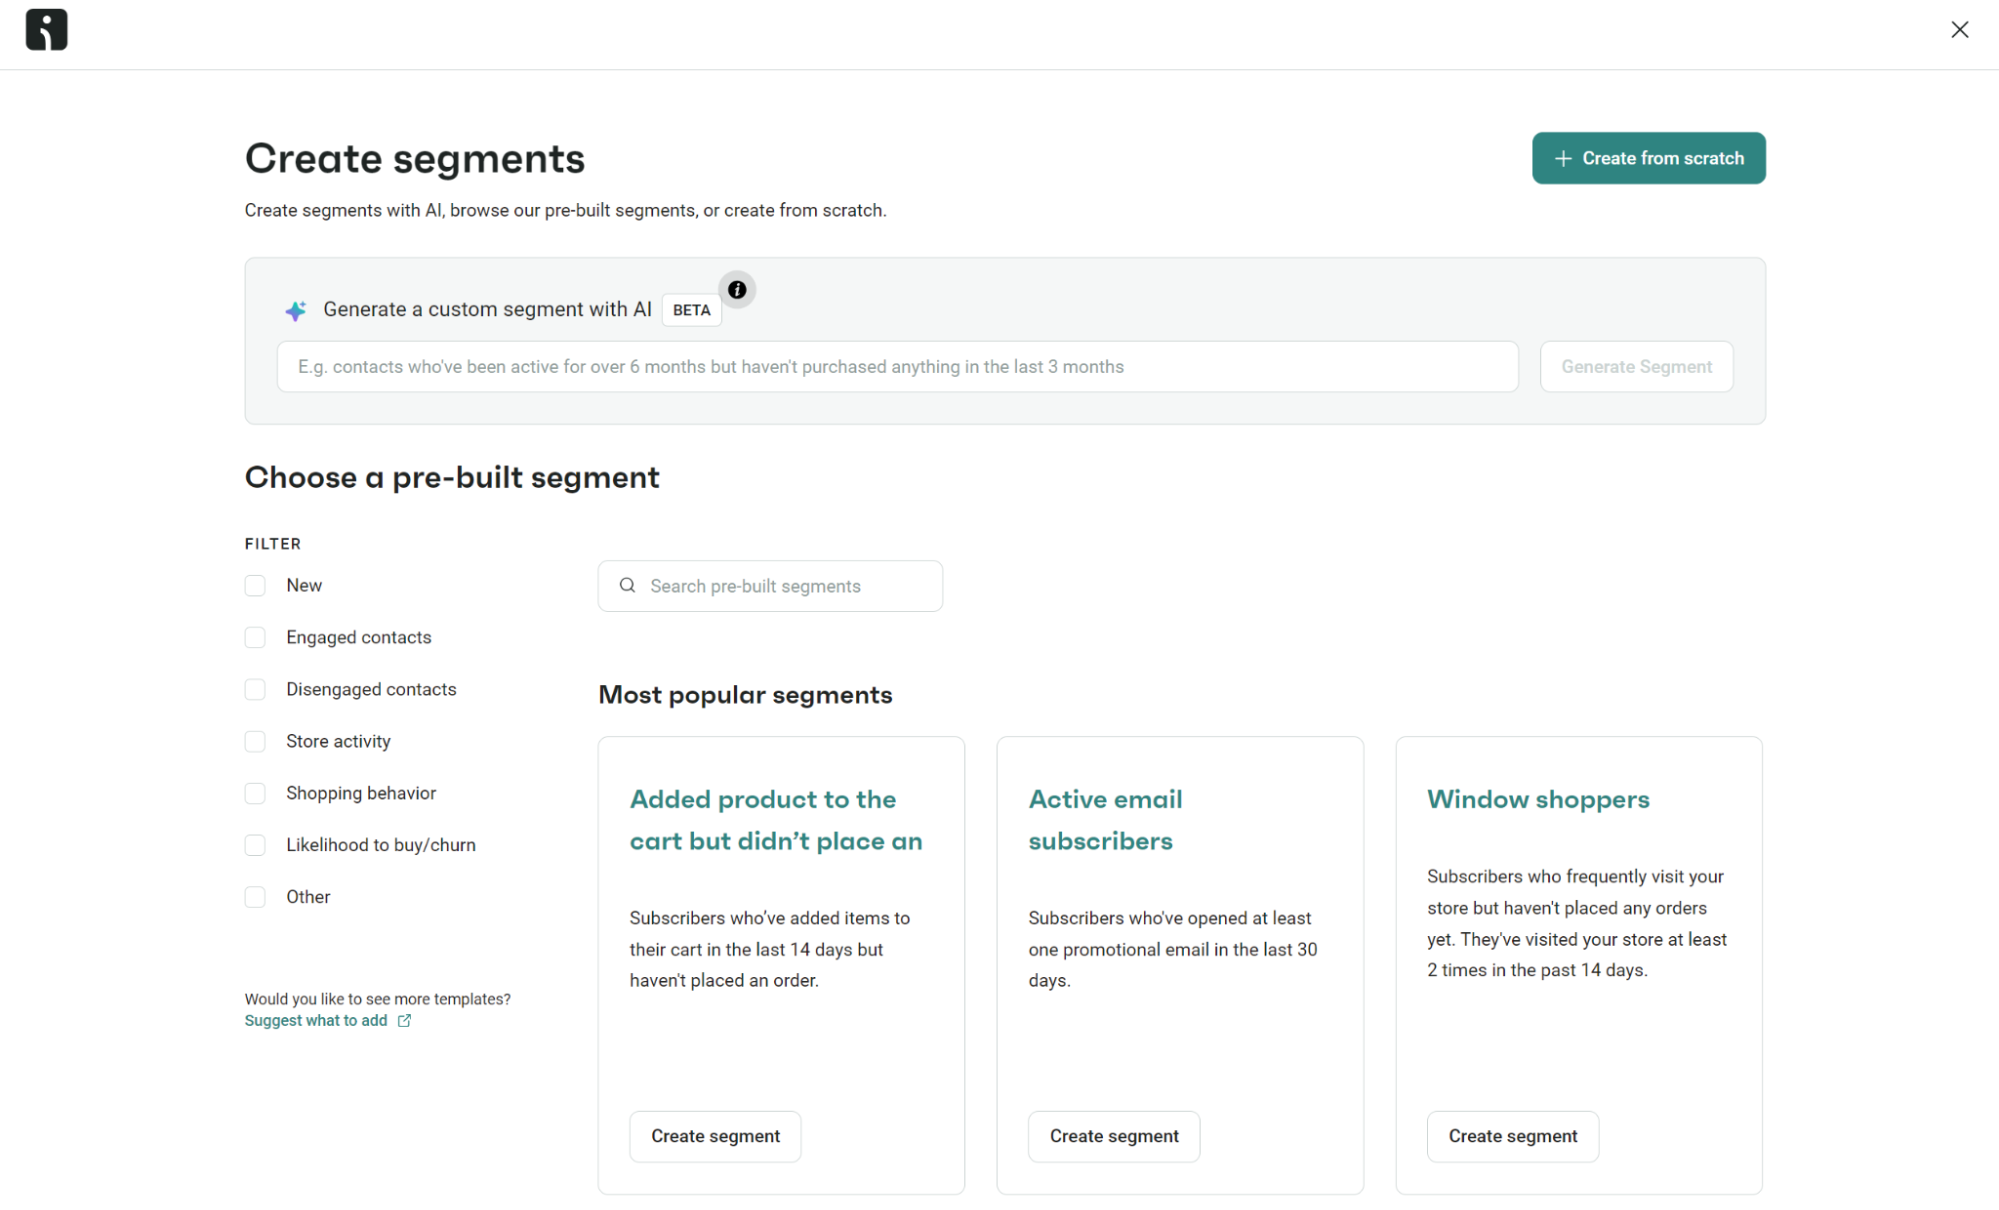This screenshot has width=1999, height=1210.
Task: Enable the Other filter checkbox
Action: tap(256, 898)
